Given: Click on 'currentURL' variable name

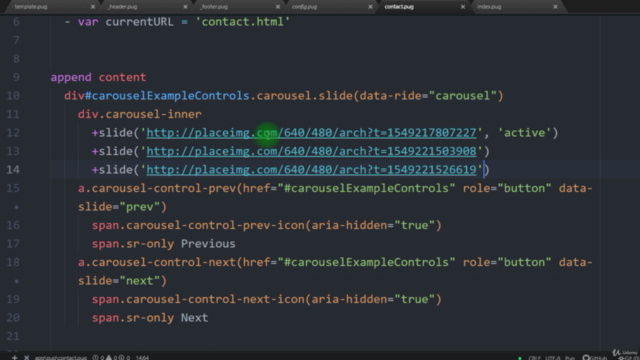Looking at the screenshot, I should (140, 22).
